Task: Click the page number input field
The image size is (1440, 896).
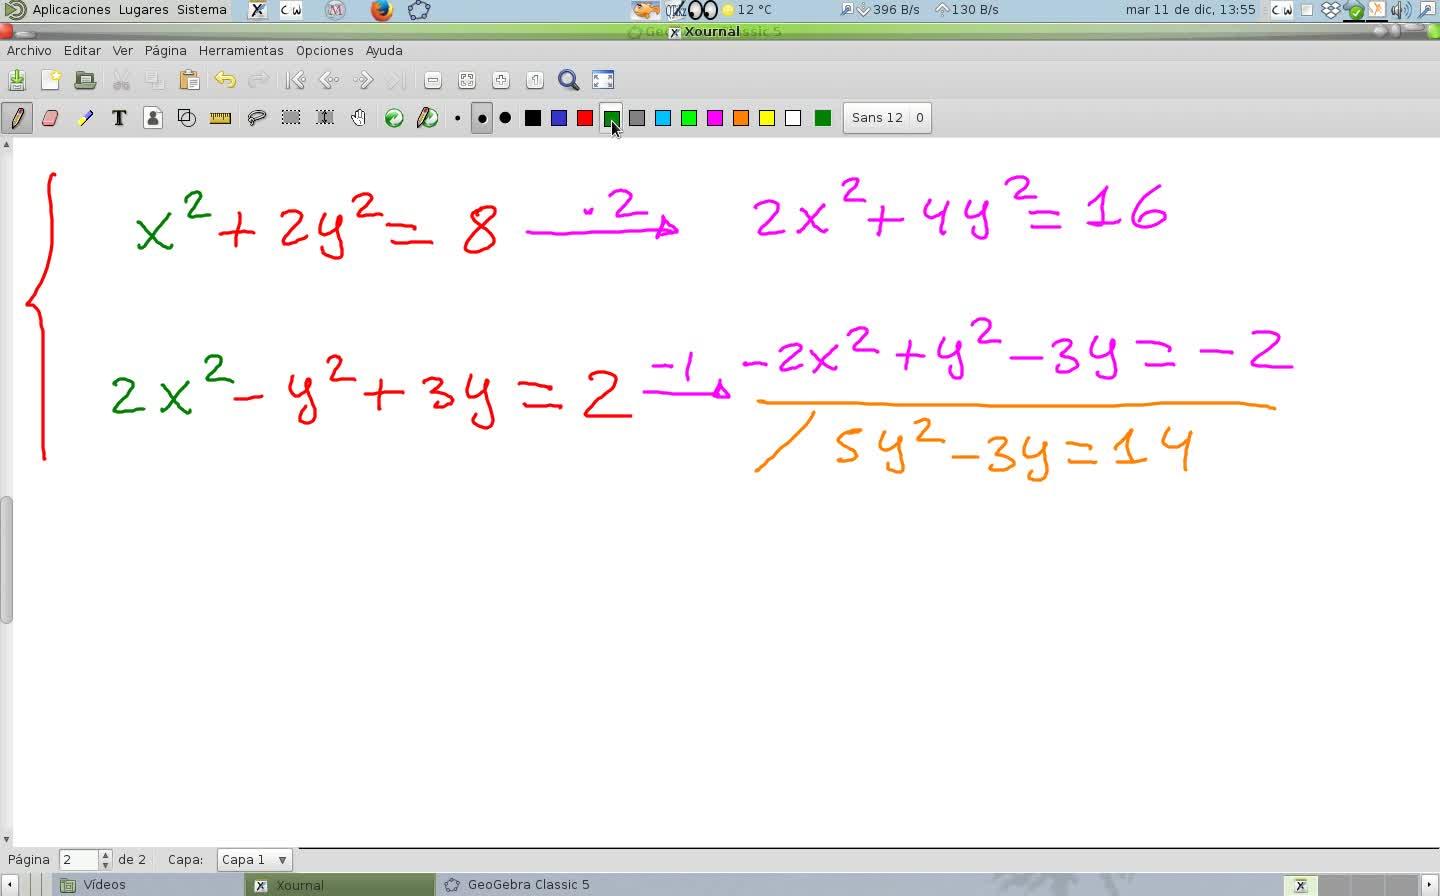Action: tap(79, 860)
